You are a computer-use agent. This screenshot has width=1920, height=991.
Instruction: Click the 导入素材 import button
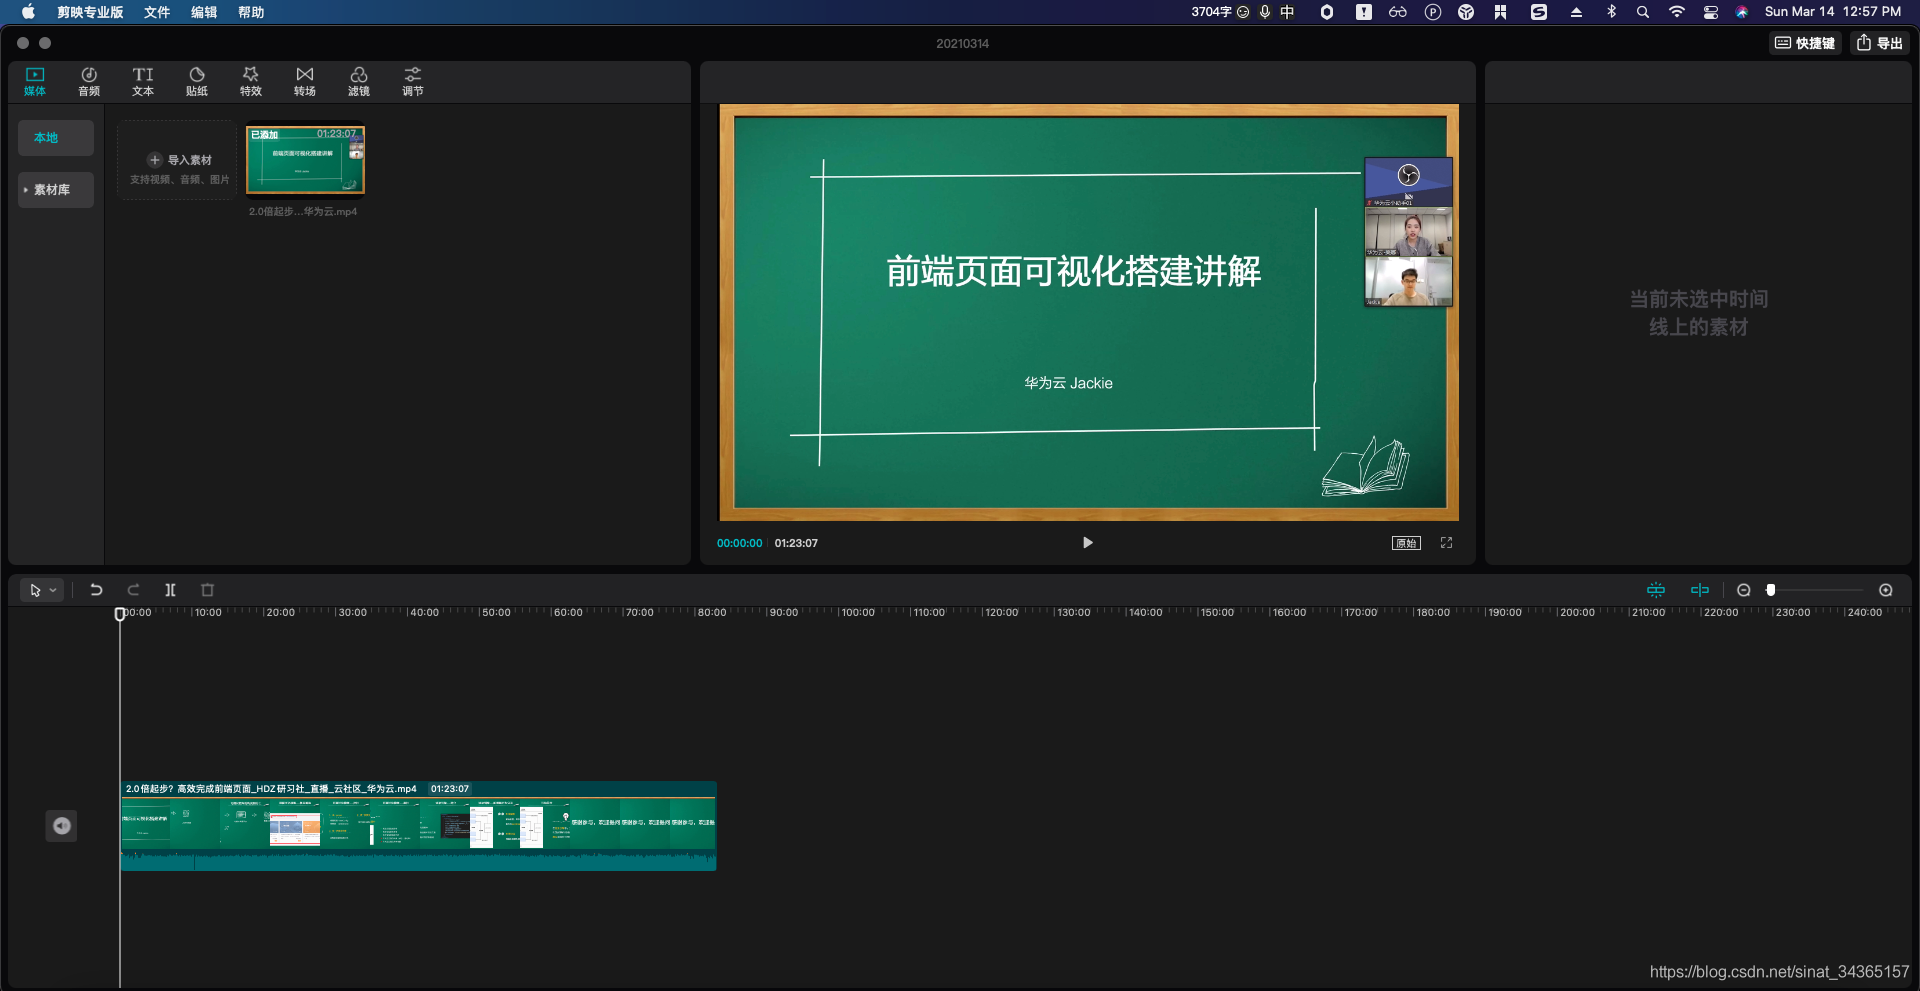[x=176, y=160]
